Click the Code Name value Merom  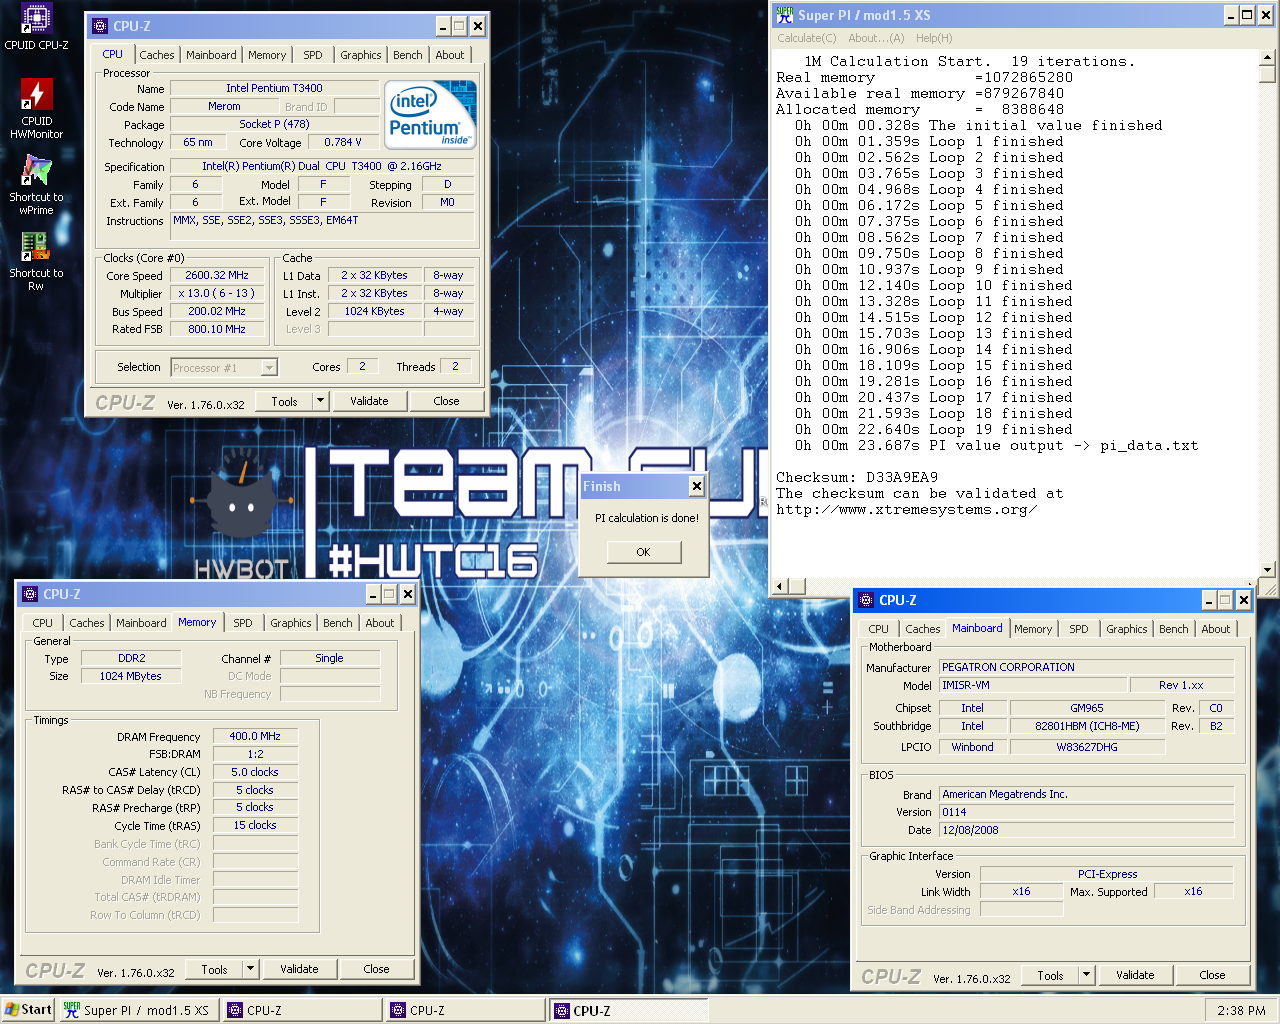click(224, 107)
